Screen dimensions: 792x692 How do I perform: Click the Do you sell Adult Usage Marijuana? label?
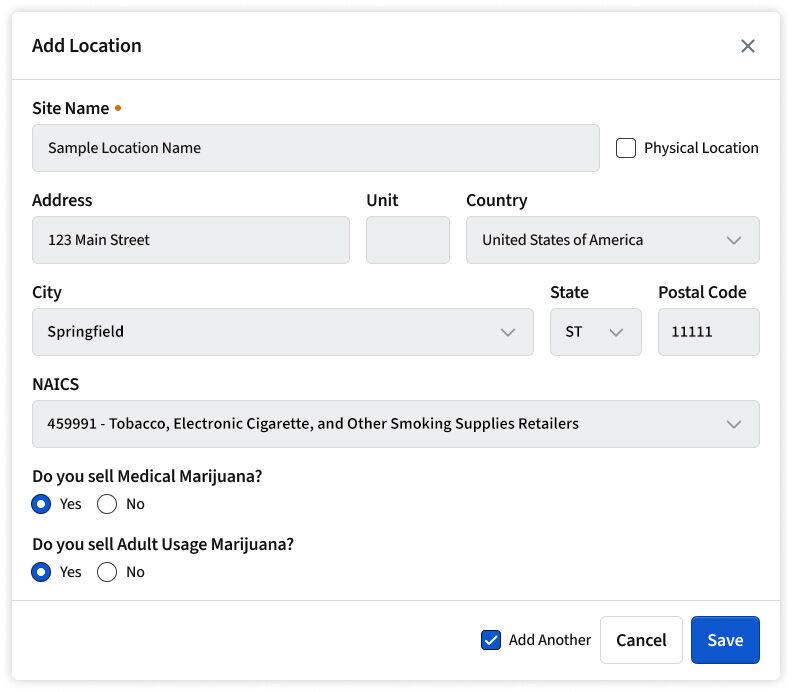tap(163, 545)
